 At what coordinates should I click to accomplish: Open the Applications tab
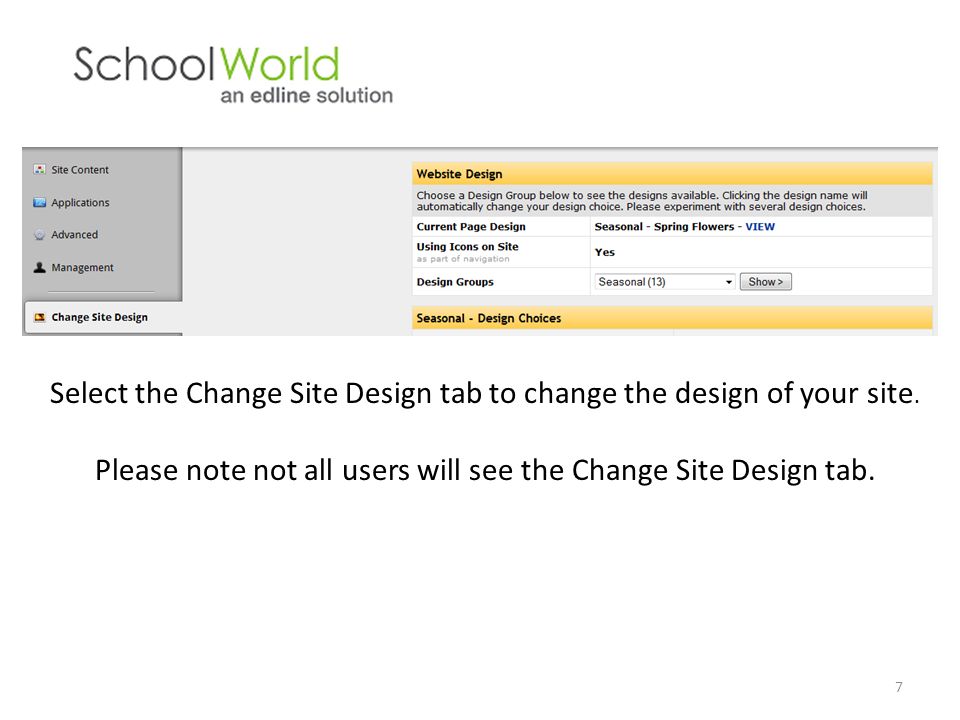click(x=80, y=203)
